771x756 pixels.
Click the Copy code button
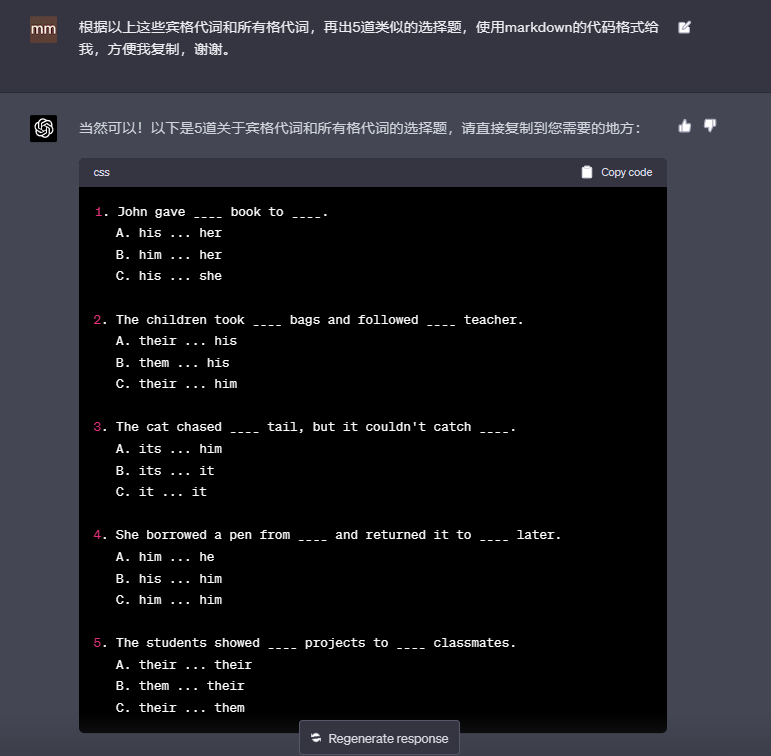(617, 172)
